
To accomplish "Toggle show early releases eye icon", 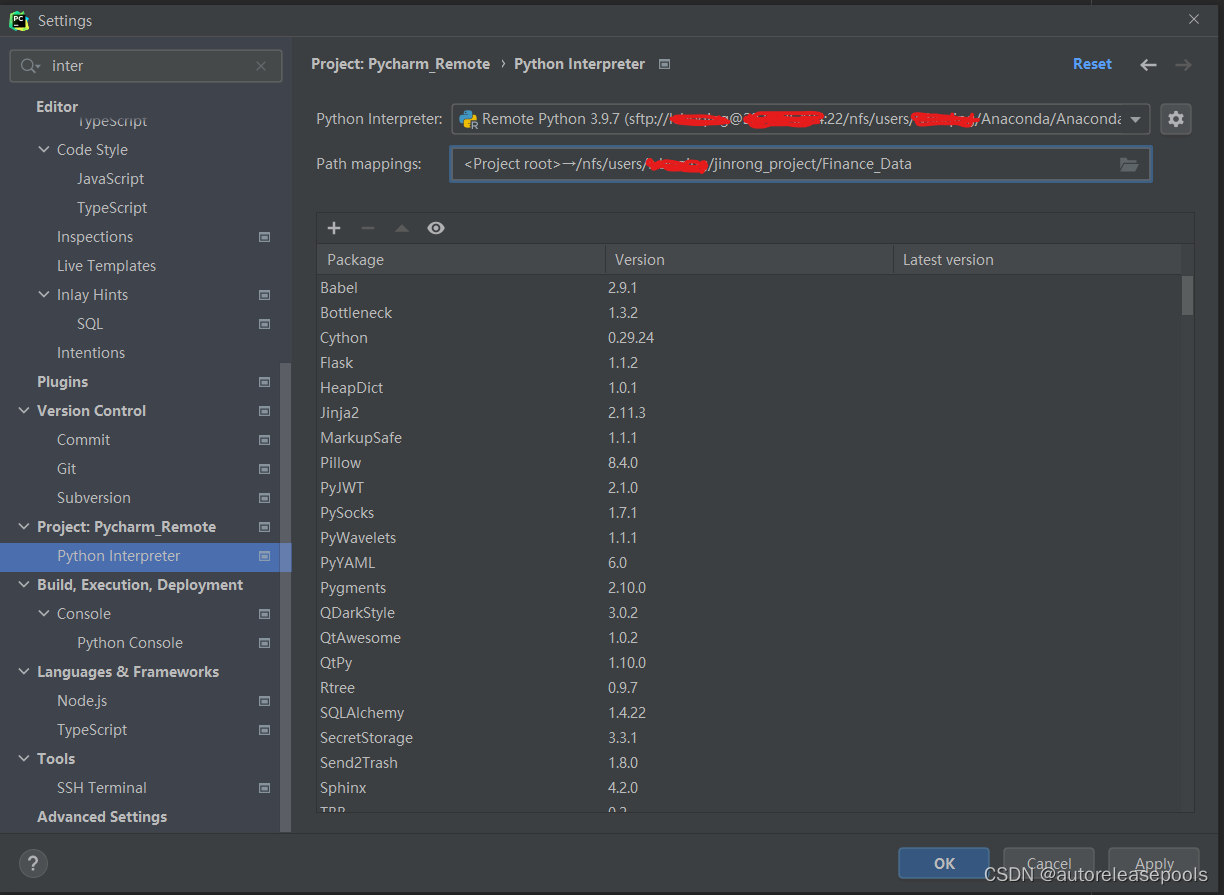I will (436, 228).
